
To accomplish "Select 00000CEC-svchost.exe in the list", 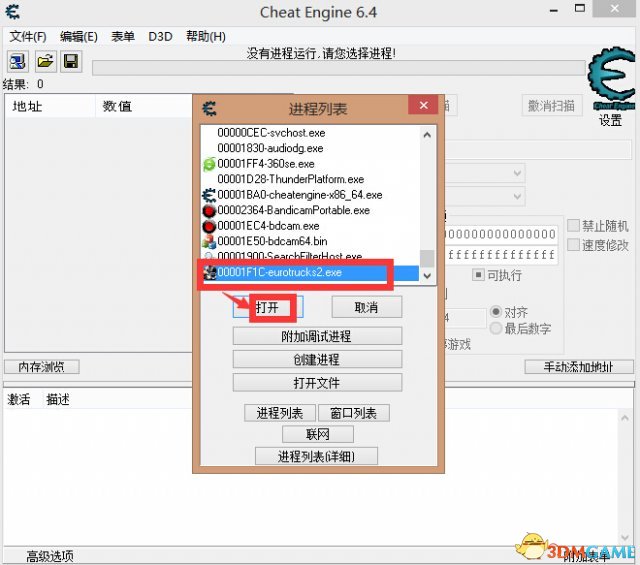I will [x=310, y=133].
